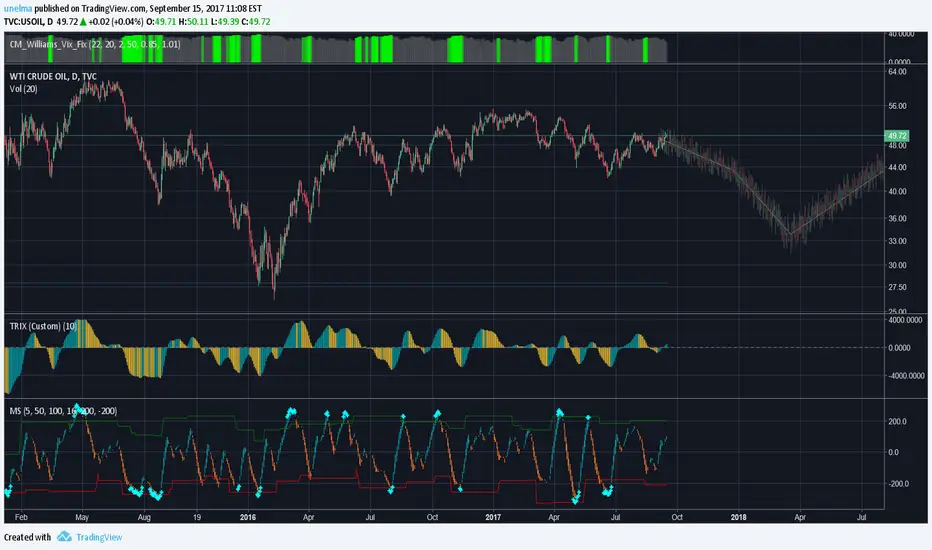This screenshot has height=550, width=932.
Task: Click the 56.00 price axis label
Action: [898, 106]
